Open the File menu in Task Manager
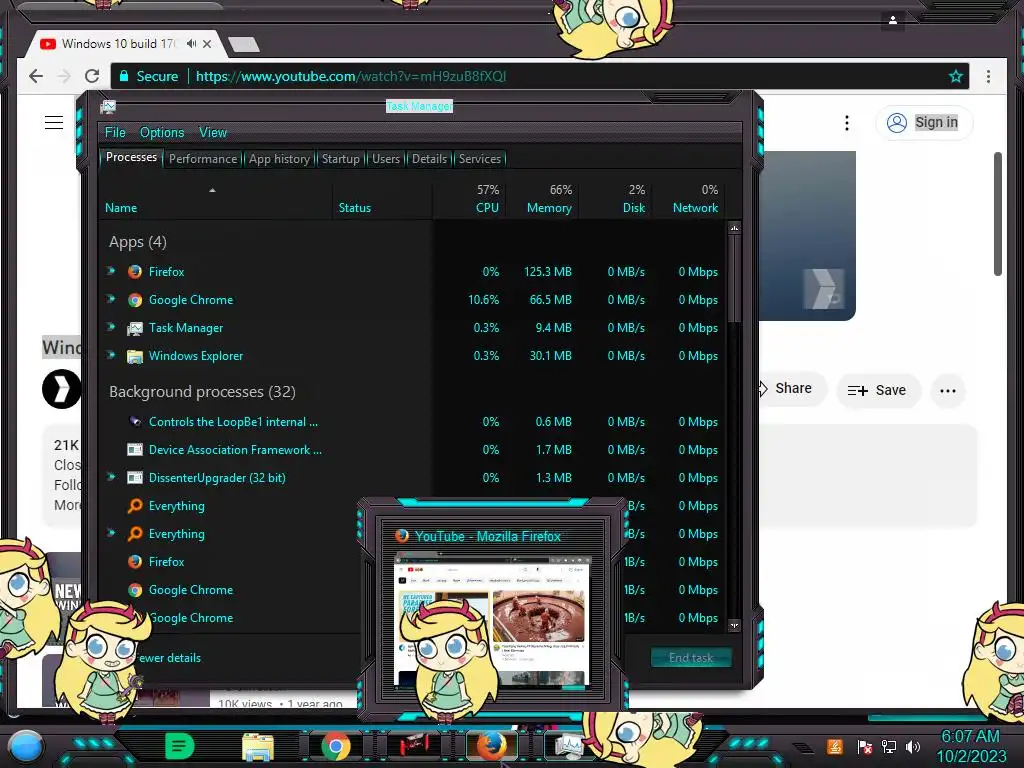Image resolution: width=1024 pixels, height=768 pixels. (x=115, y=133)
